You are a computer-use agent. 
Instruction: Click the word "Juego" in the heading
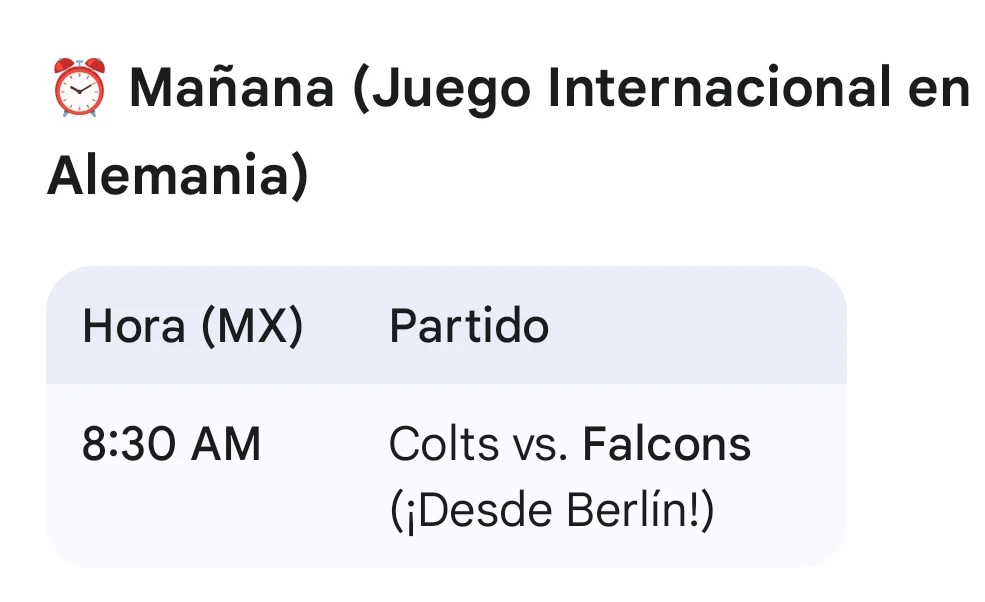pyautogui.click(x=441, y=90)
